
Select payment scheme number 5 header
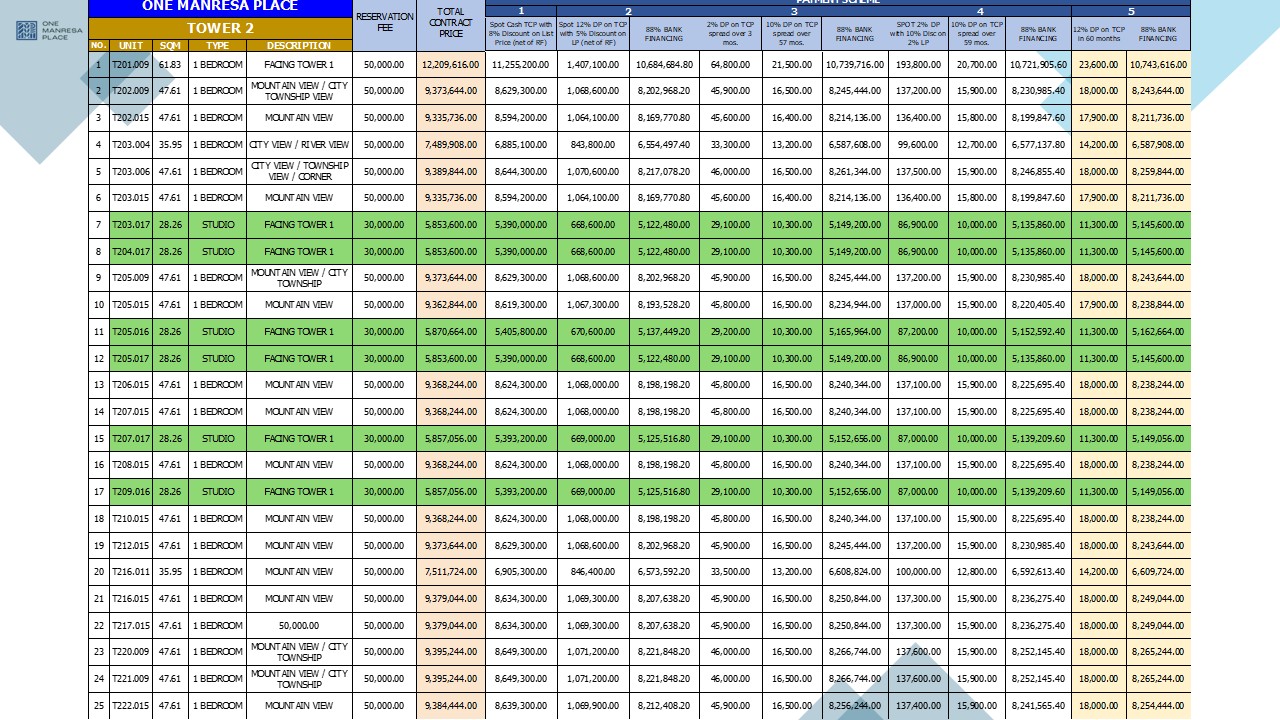pos(1131,11)
